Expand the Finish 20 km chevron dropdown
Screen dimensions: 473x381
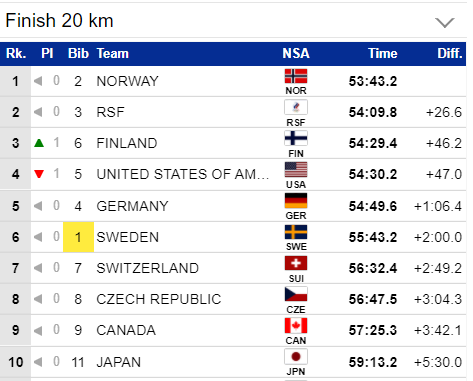(445, 23)
